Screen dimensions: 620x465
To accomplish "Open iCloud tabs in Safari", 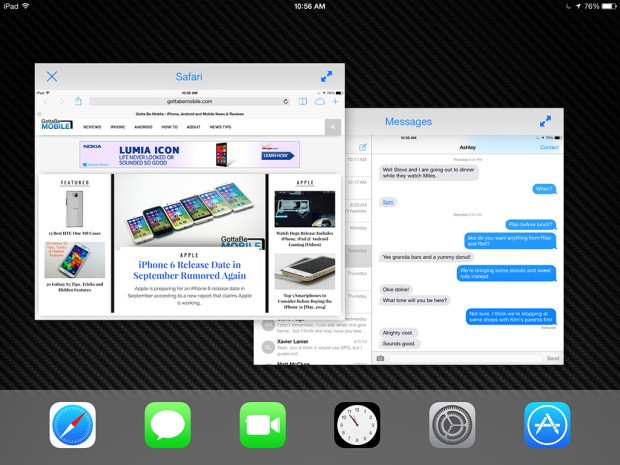I will (x=319, y=102).
